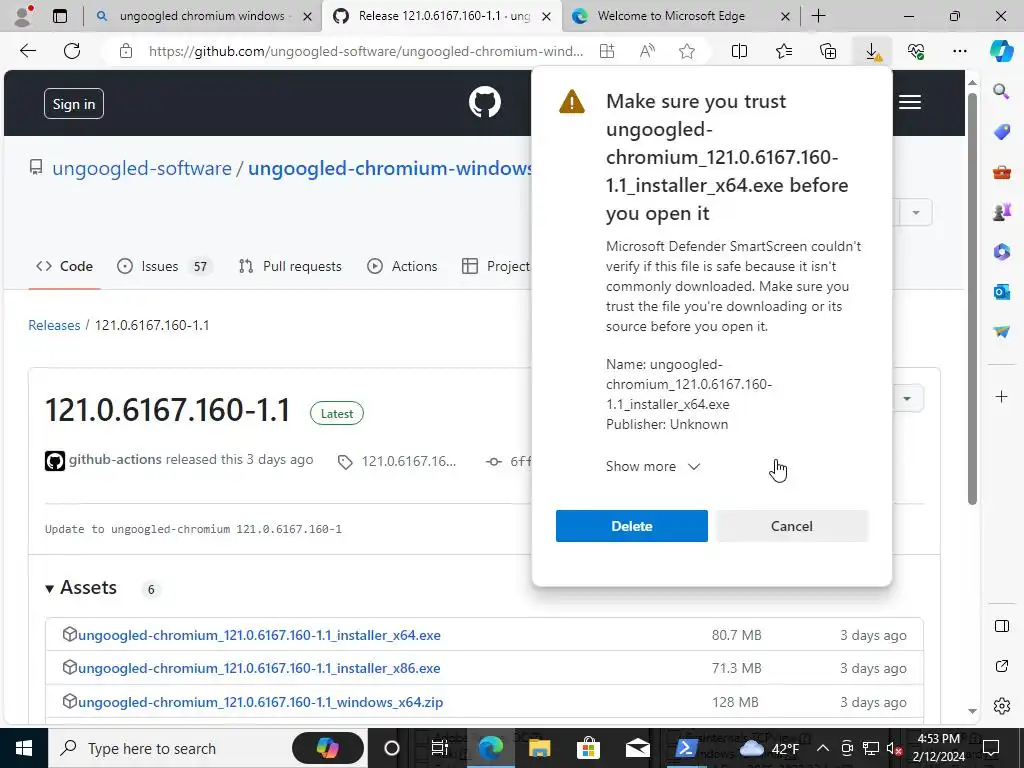1024x768 pixels.
Task: Open tab actions menu
Action: point(59,16)
